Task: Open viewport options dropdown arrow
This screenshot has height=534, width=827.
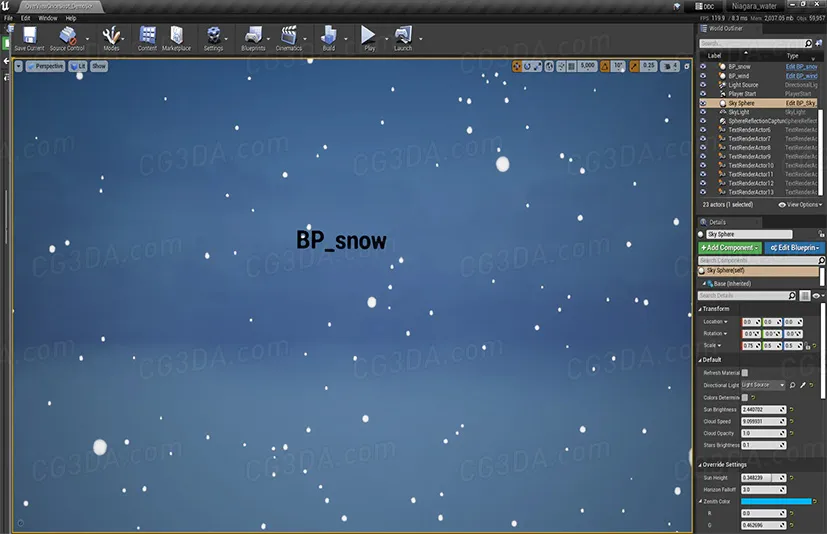Action: [18, 66]
